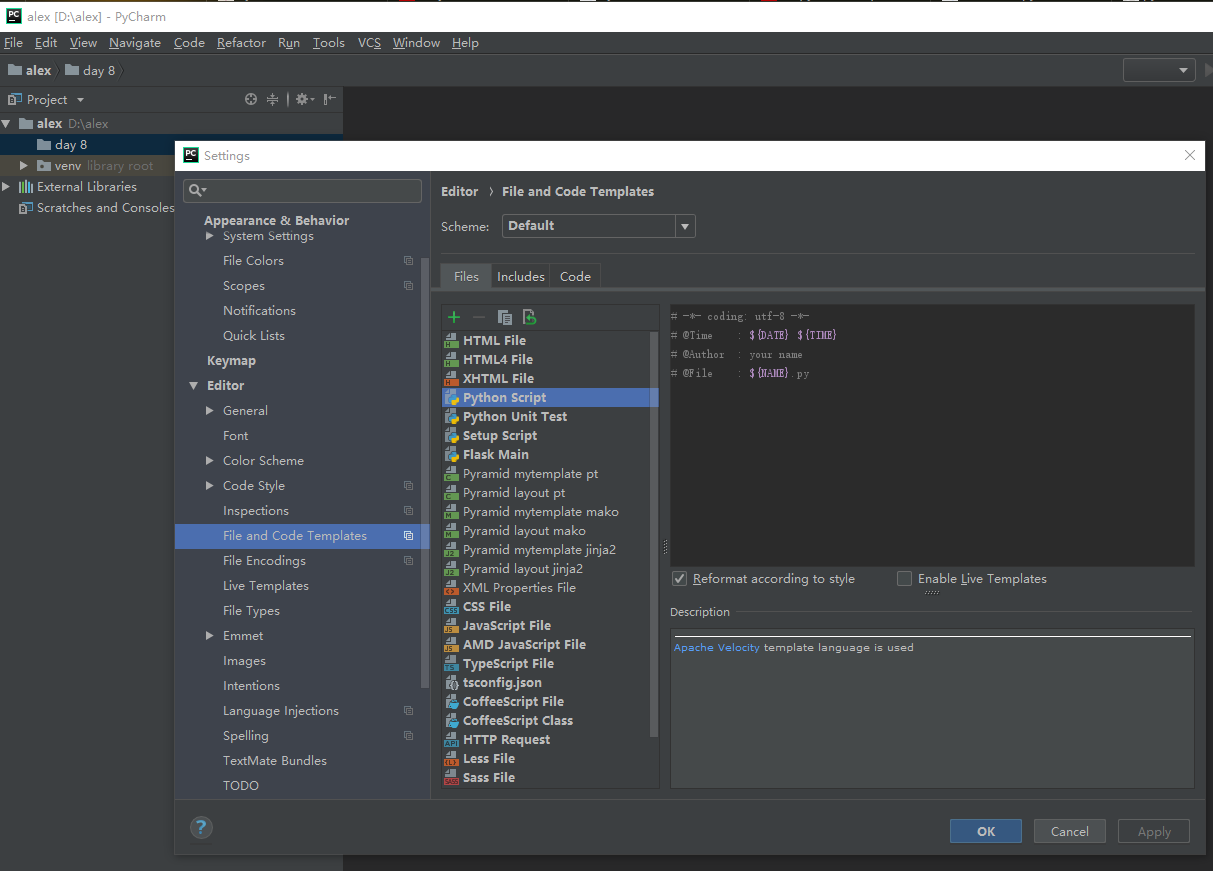Screen dimensions: 1213x871
Task: Click the scroll from source target icon
Action: 251,99
